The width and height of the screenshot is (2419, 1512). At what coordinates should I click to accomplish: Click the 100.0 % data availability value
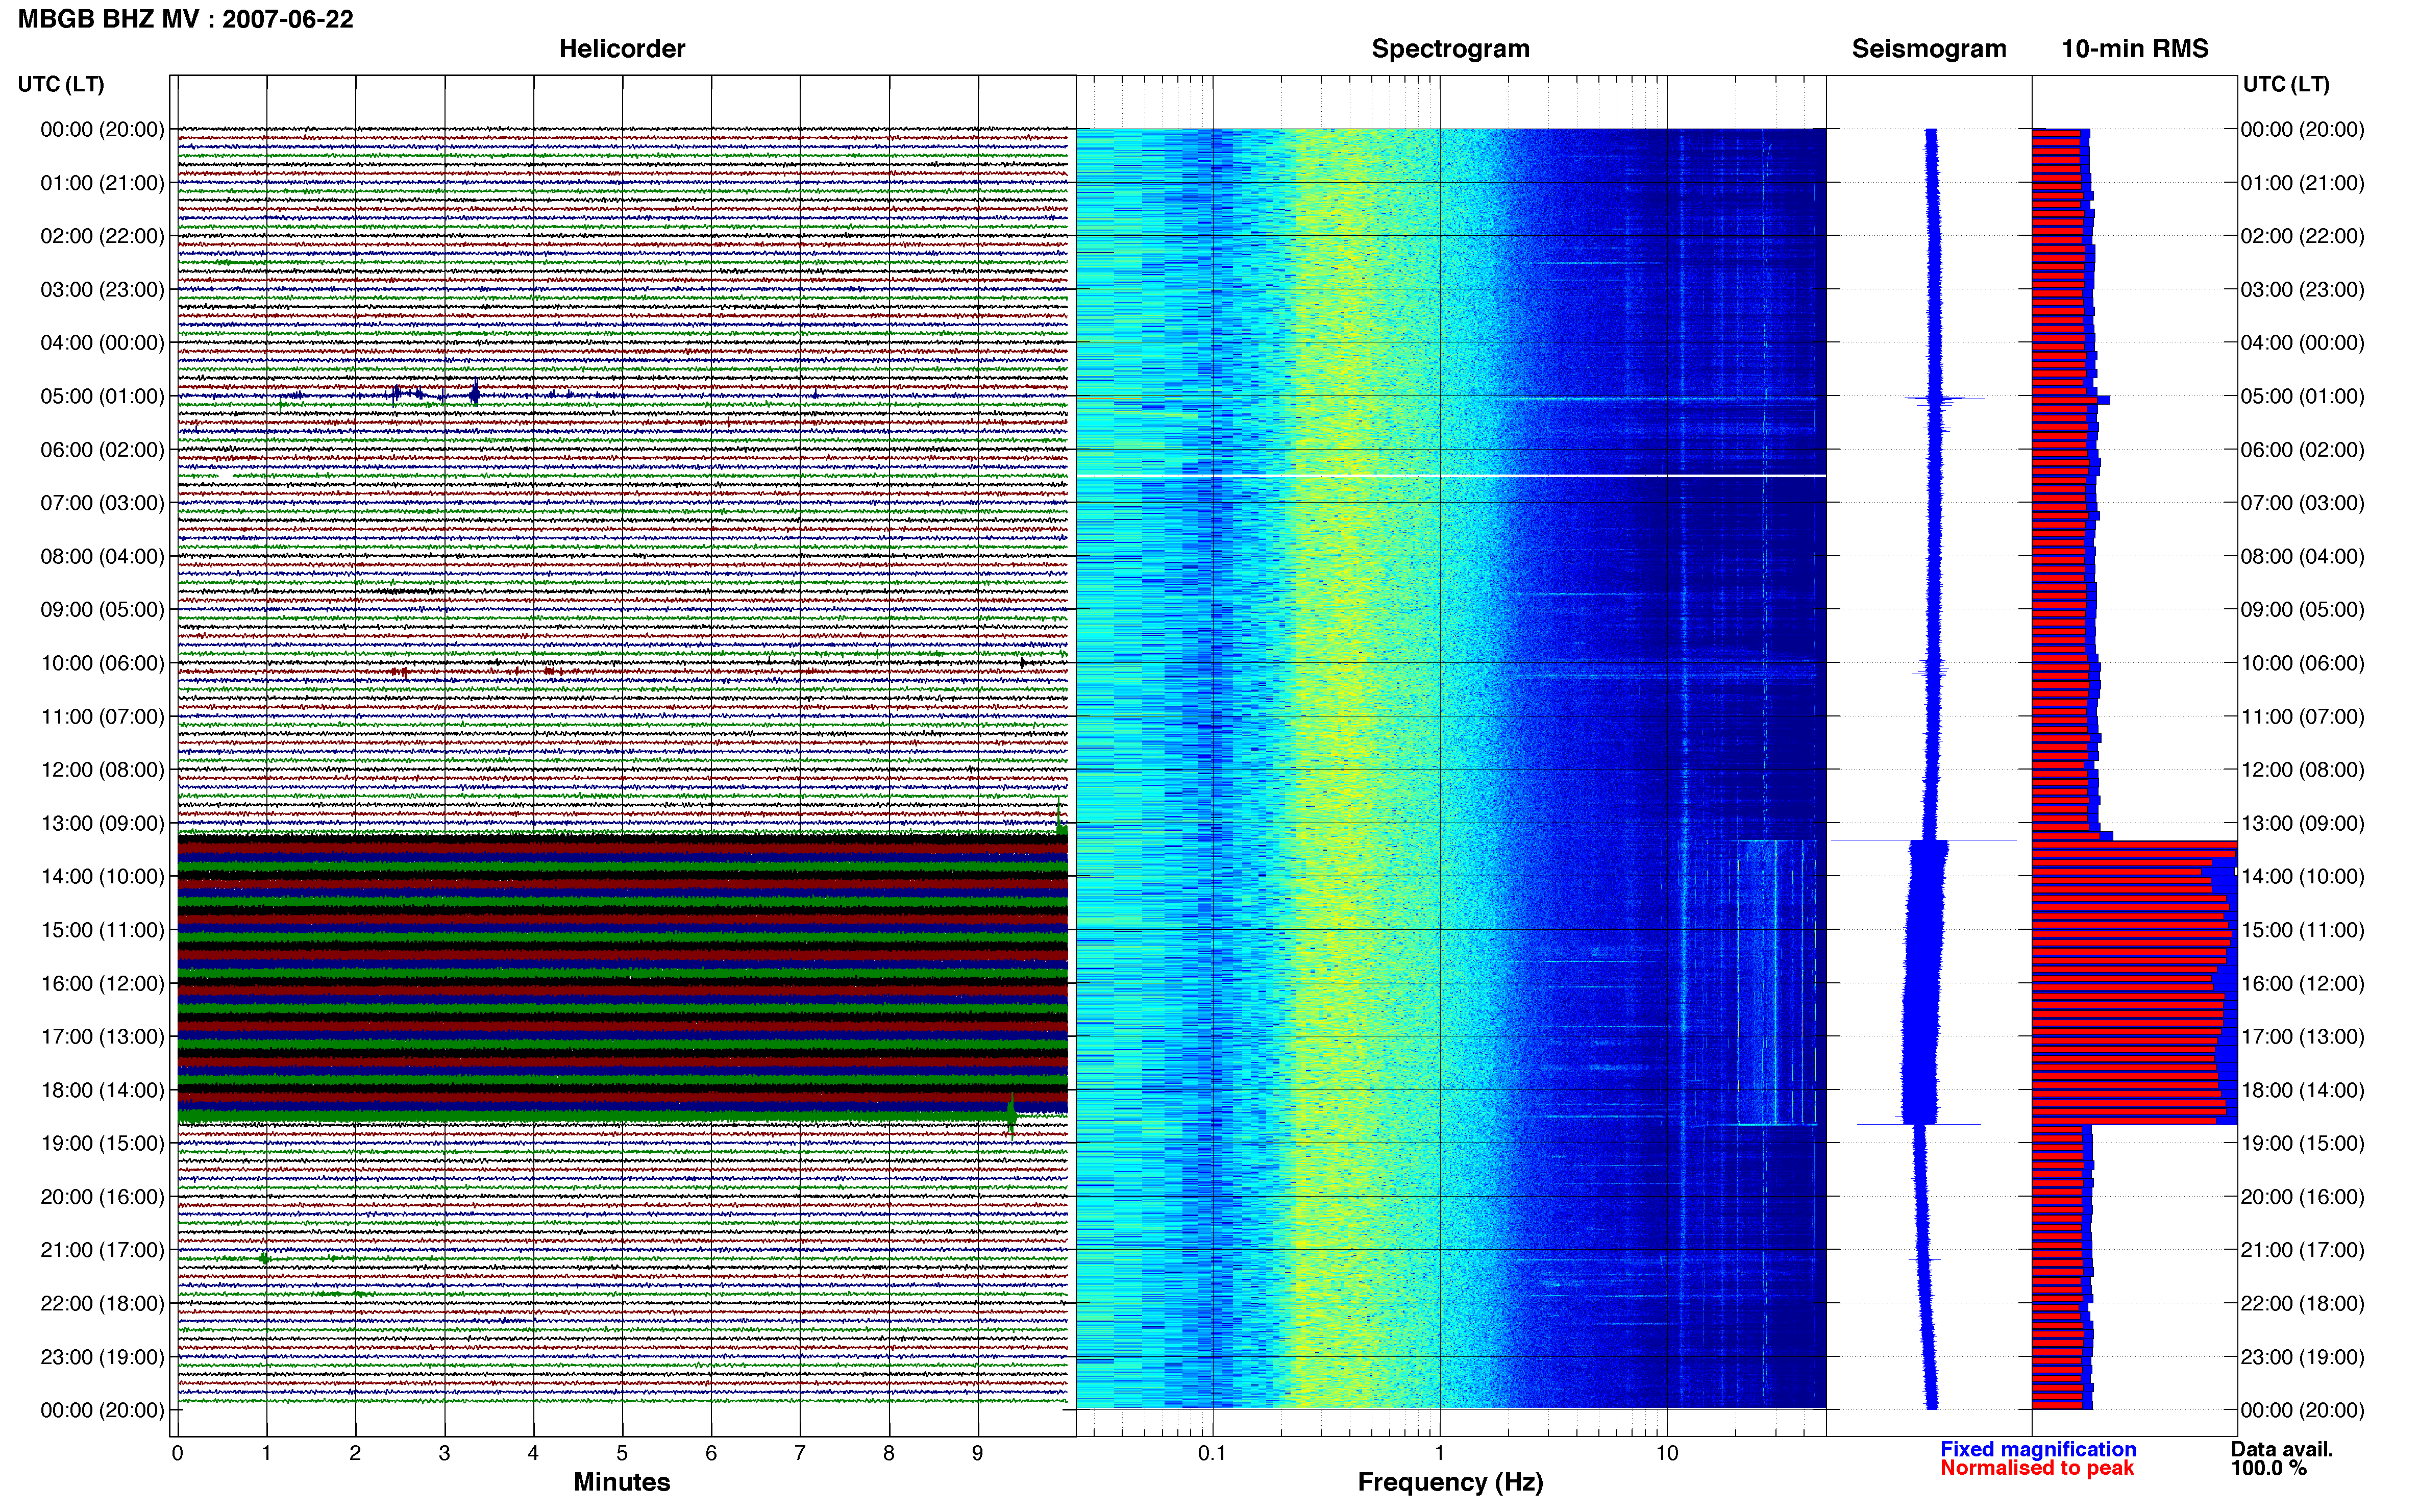click(2268, 1468)
